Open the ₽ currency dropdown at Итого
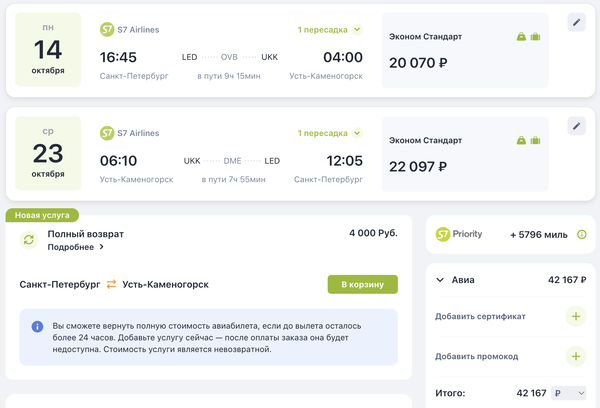This screenshot has width=600, height=408. click(569, 393)
